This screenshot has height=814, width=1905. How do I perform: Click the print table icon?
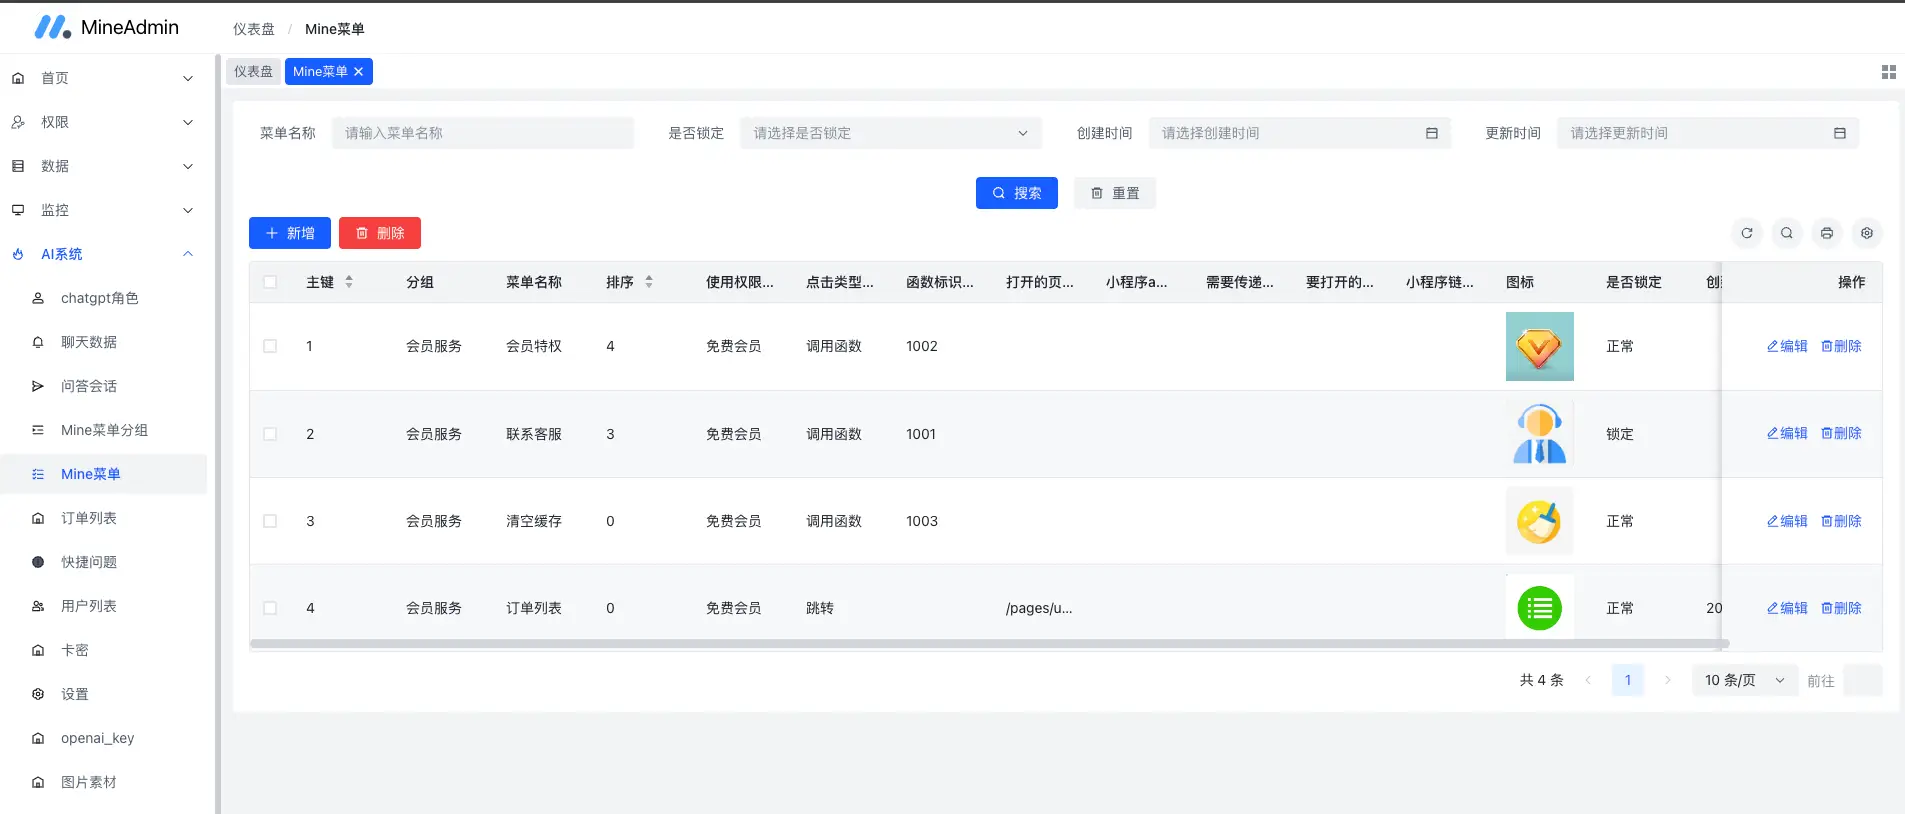[1826, 233]
